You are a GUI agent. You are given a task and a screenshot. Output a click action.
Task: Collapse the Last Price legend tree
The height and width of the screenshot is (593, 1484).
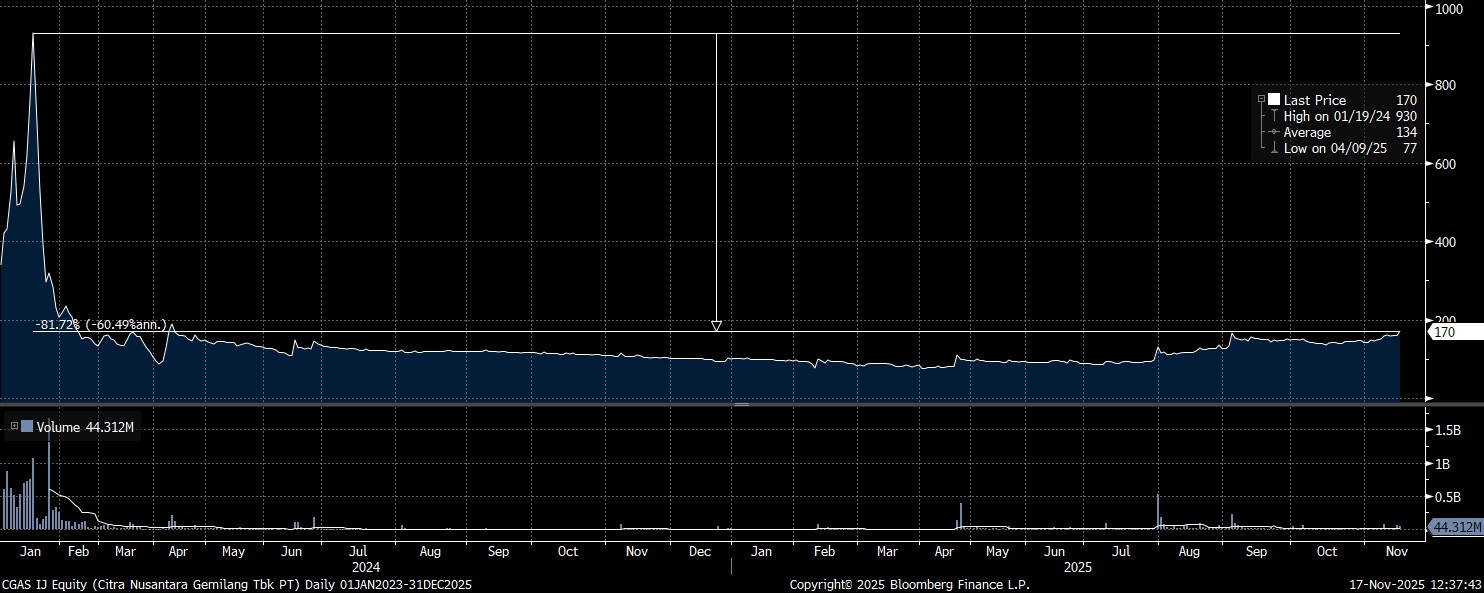1261,100
